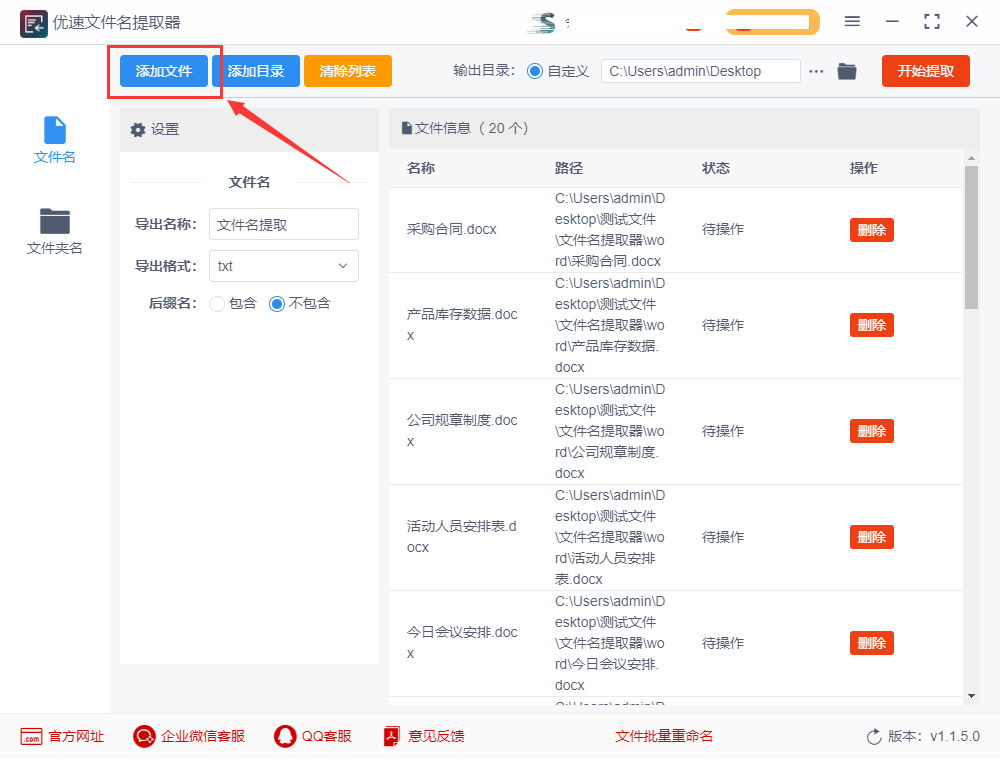Screen dimensions: 1000x760
Task: Open the 官方网址 icon link
Action: [31, 736]
